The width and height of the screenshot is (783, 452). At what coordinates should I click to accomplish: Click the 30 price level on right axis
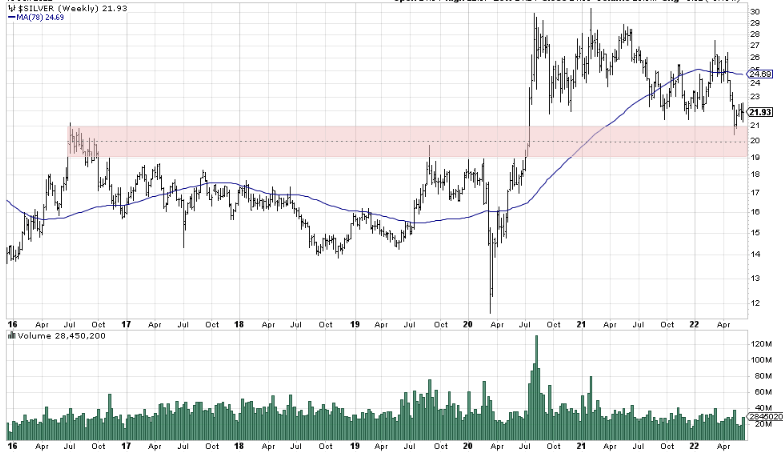(x=757, y=11)
